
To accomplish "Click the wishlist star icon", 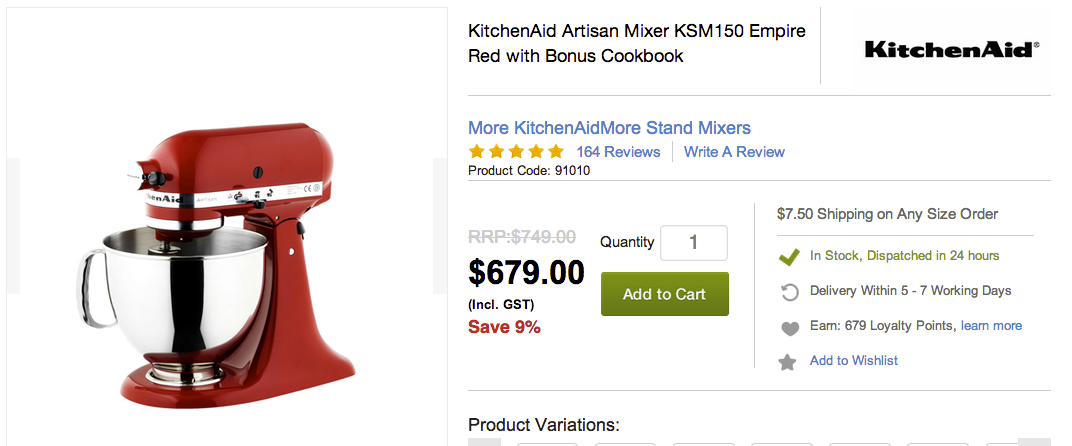I will [789, 361].
